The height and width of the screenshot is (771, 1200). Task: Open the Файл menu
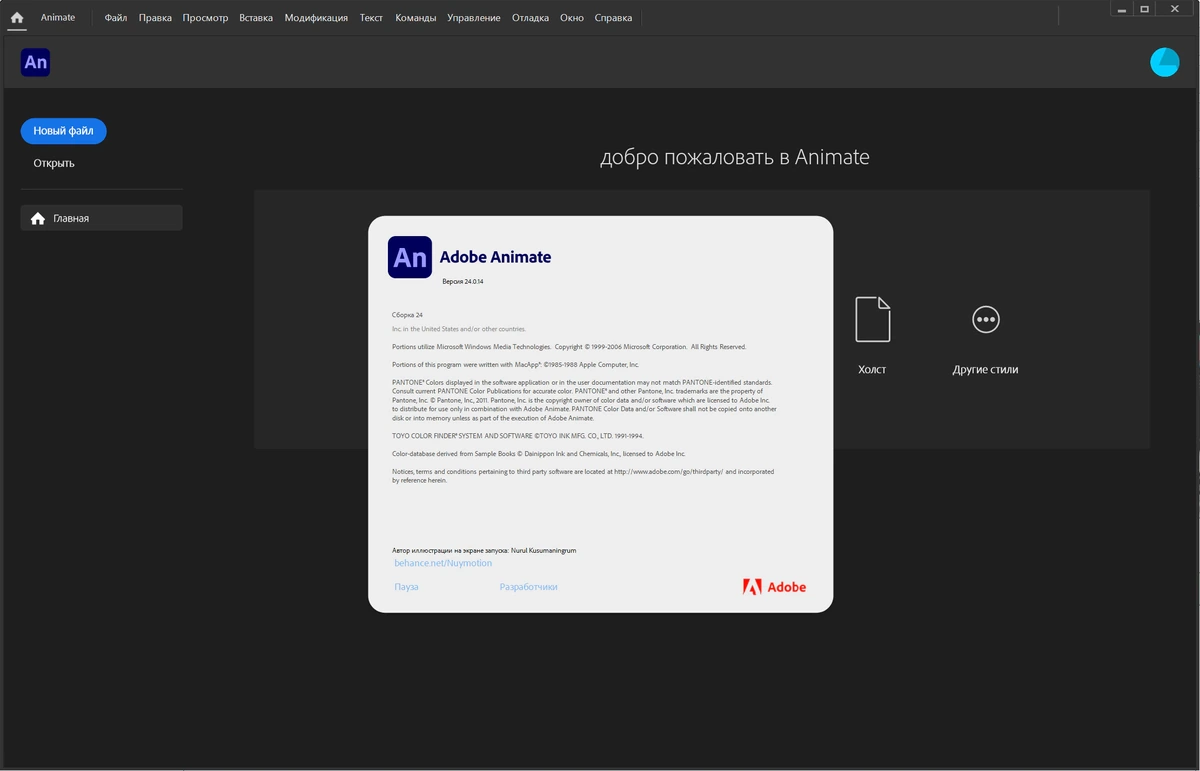[x=116, y=18]
